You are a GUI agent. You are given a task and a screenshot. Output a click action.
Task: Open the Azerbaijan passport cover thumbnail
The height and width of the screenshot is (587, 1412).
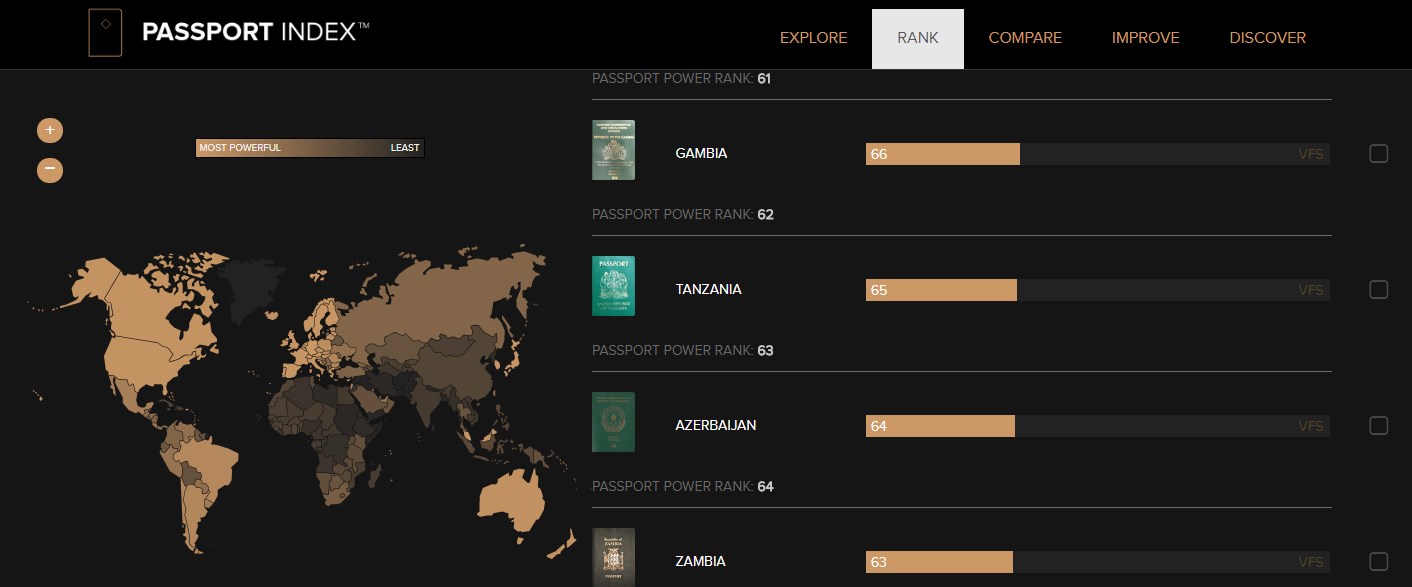pyautogui.click(x=613, y=422)
